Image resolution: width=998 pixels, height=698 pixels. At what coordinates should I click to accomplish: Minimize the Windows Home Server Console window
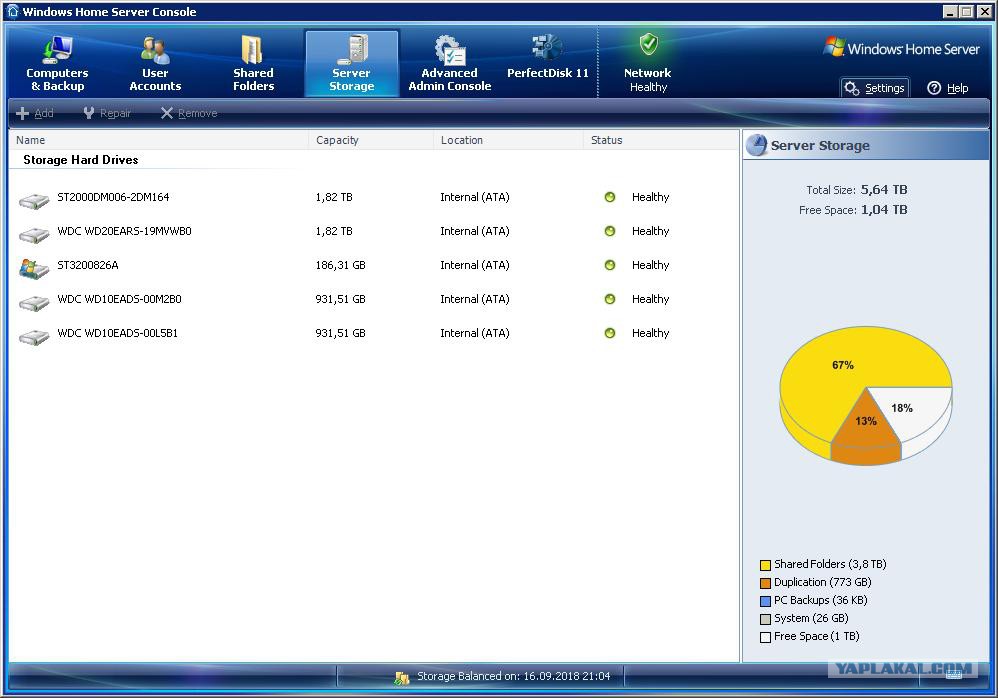click(950, 11)
